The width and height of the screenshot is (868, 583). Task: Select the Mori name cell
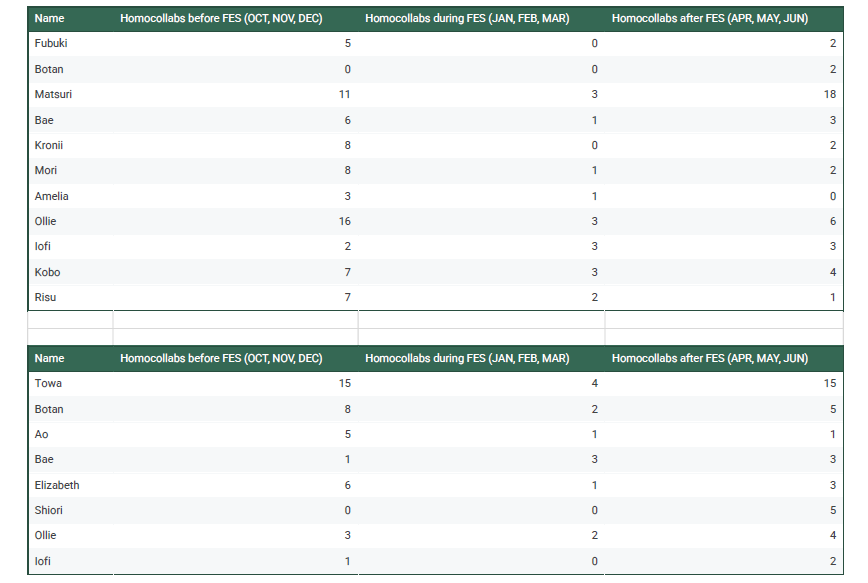coord(70,170)
